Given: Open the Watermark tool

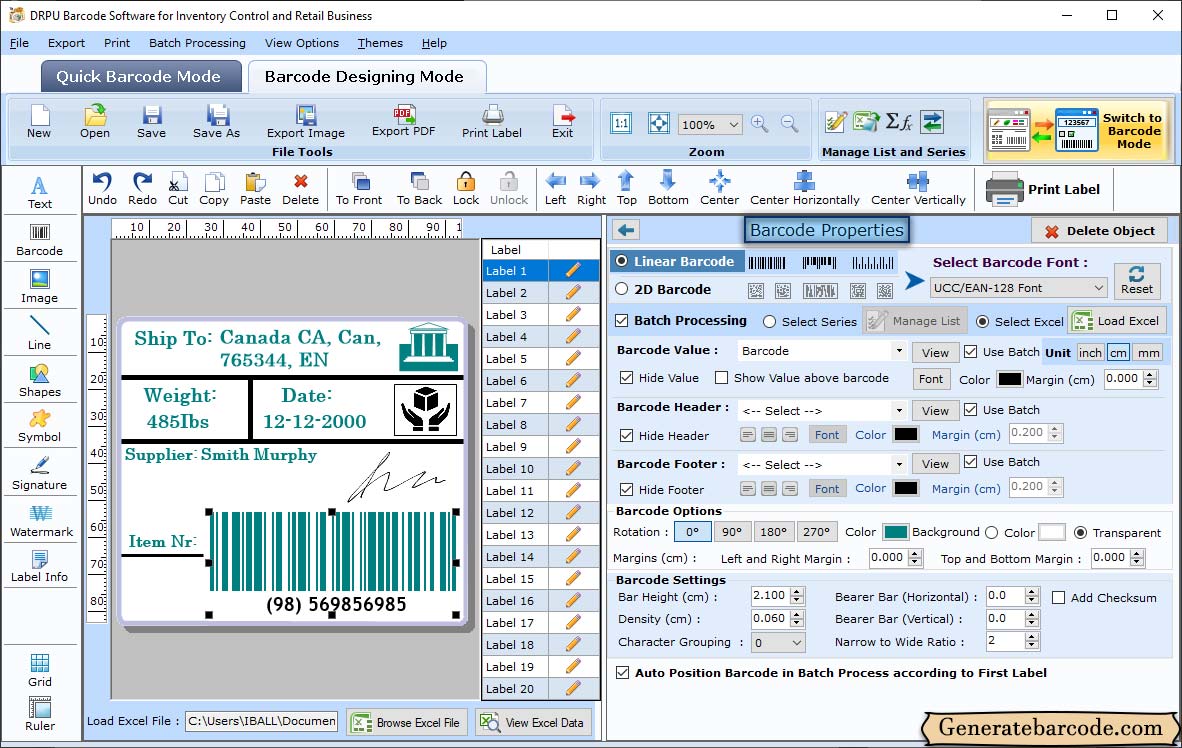Looking at the screenshot, I should [41, 521].
